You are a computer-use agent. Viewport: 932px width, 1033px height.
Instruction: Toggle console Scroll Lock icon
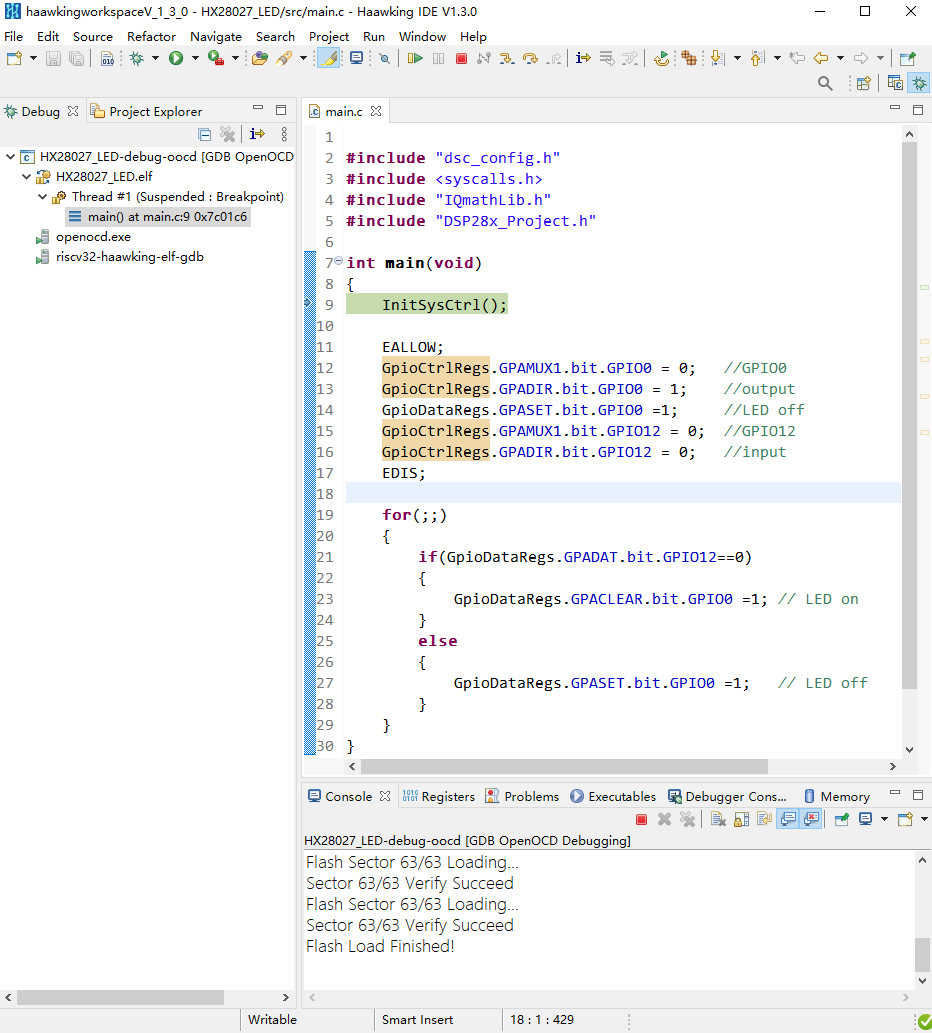[742, 820]
